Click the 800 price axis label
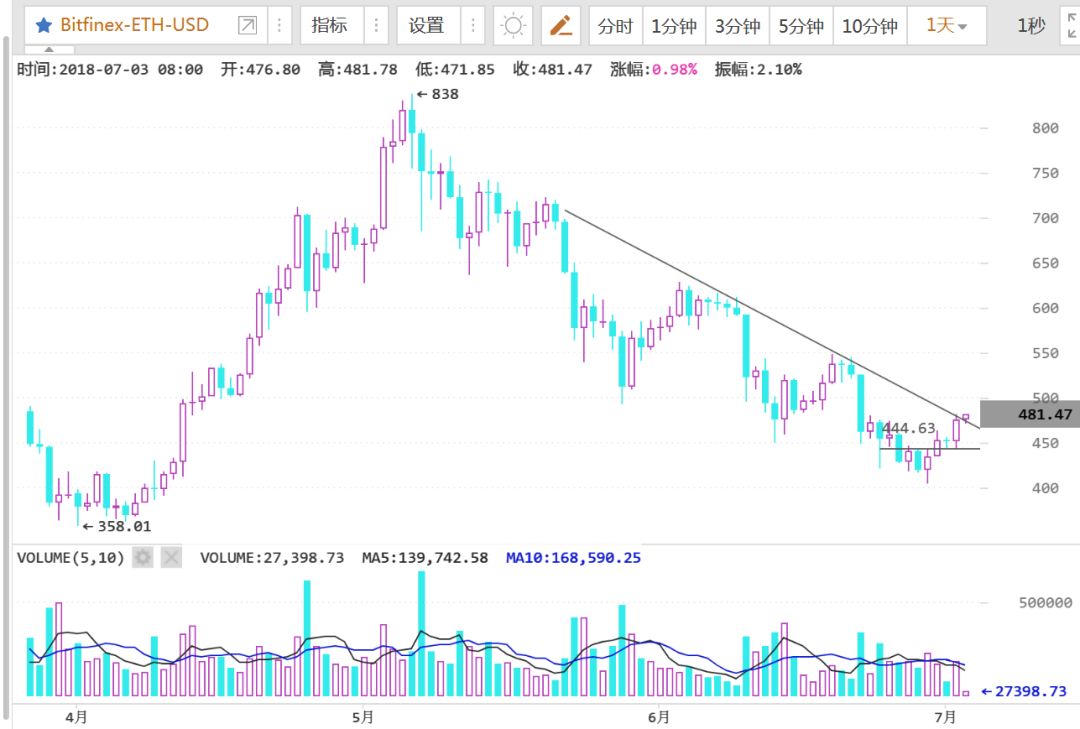Image resolution: width=1080 pixels, height=729 pixels. [x=1045, y=128]
